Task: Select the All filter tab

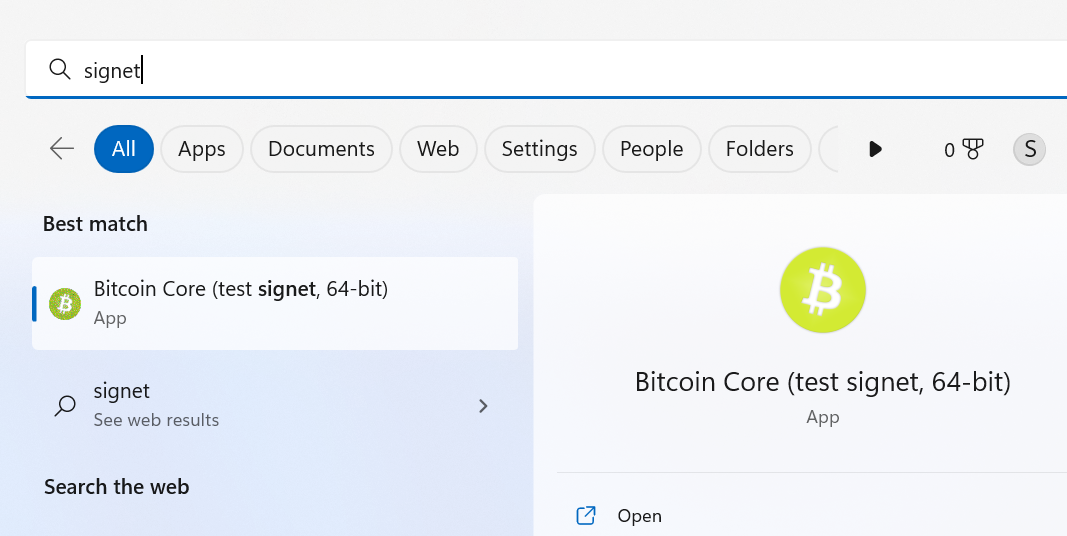Action: [124, 148]
